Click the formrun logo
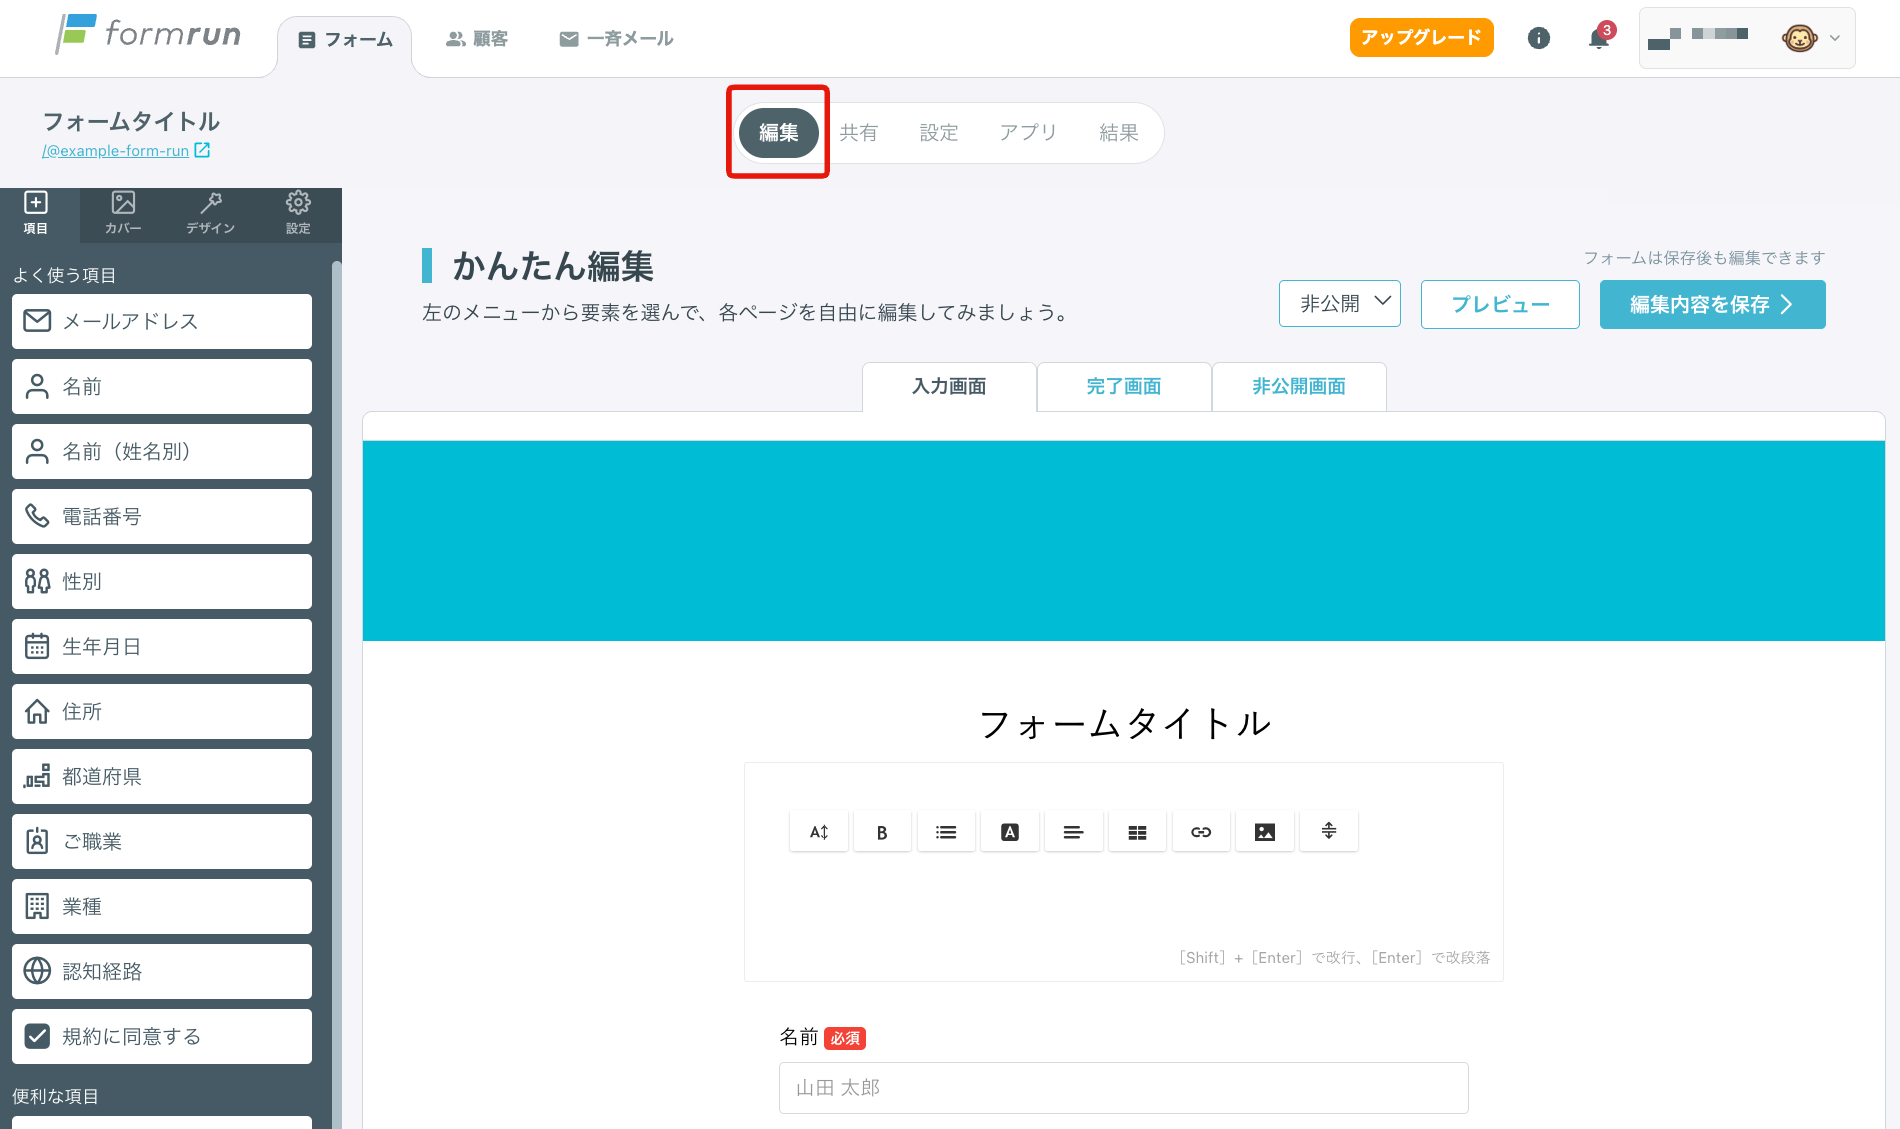Viewport: 1900px width, 1129px height. (x=148, y=35)
